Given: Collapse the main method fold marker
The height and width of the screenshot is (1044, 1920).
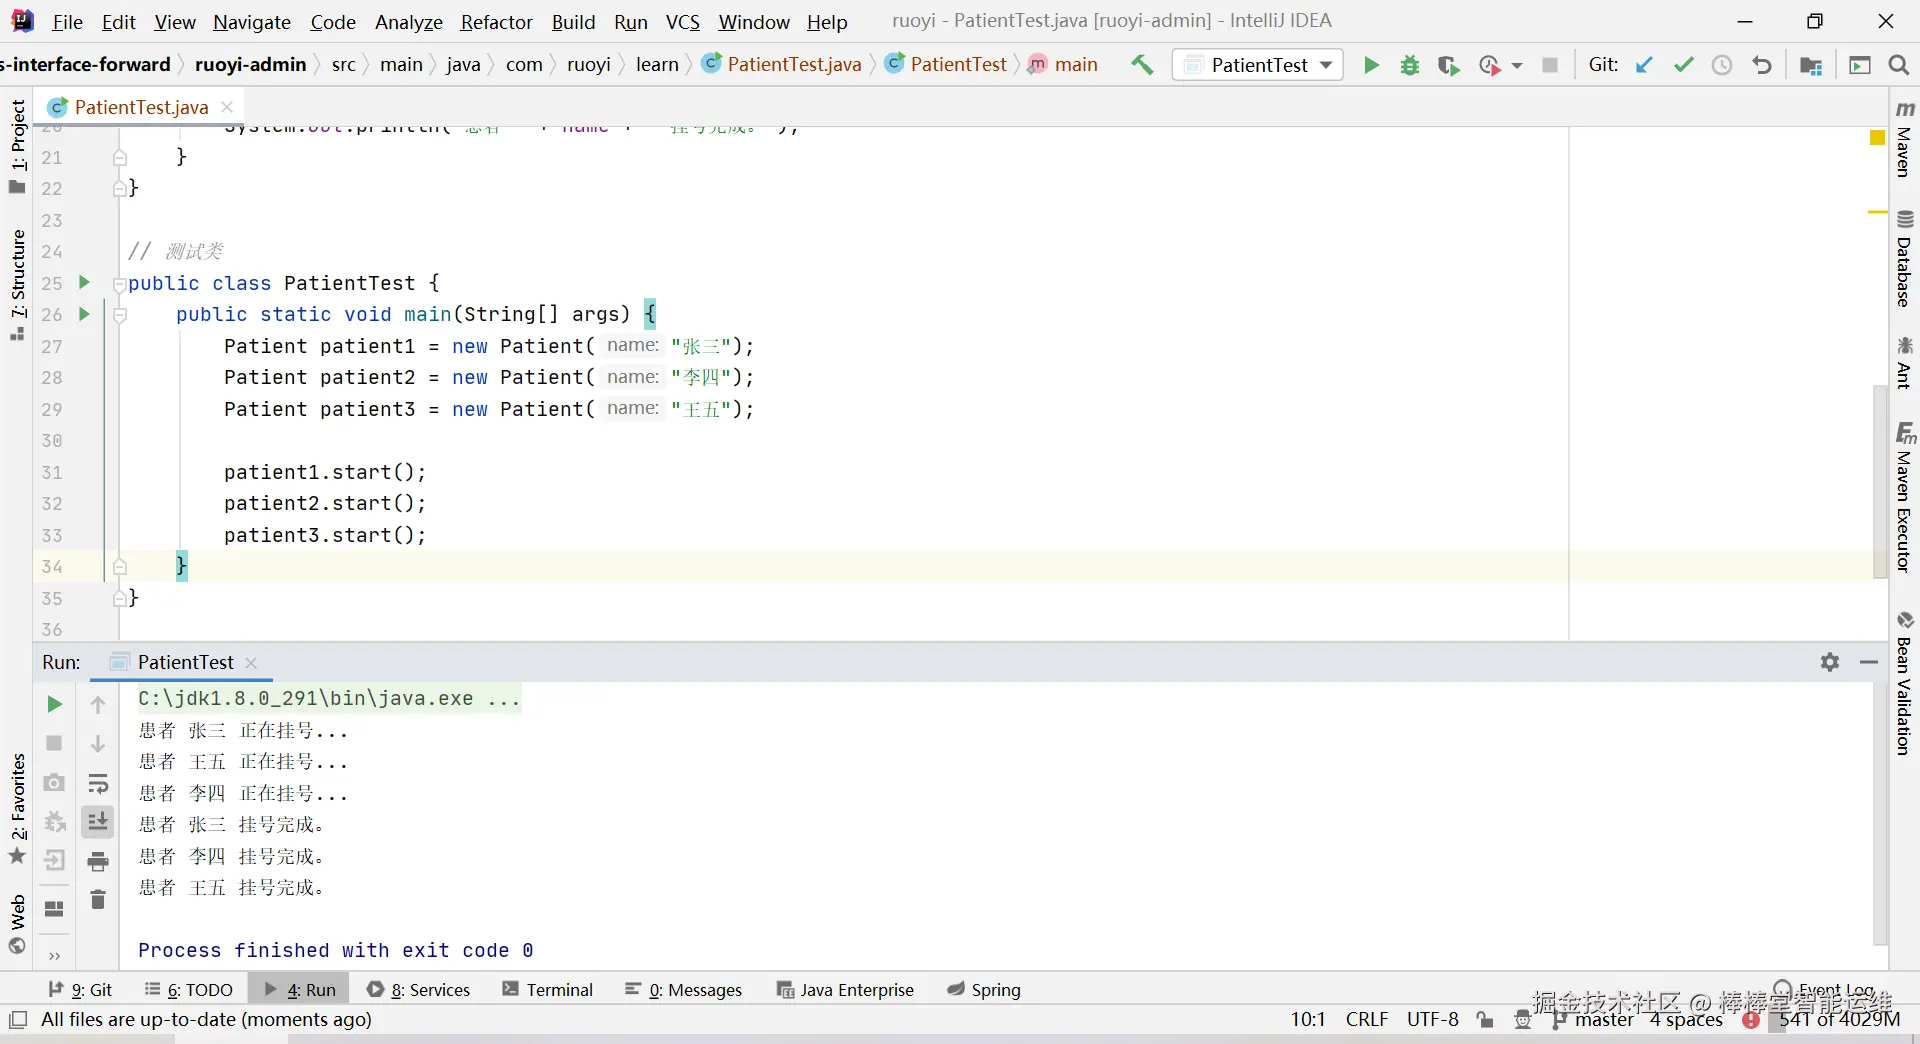Looking at the screenshot, I should click(120, 315).
